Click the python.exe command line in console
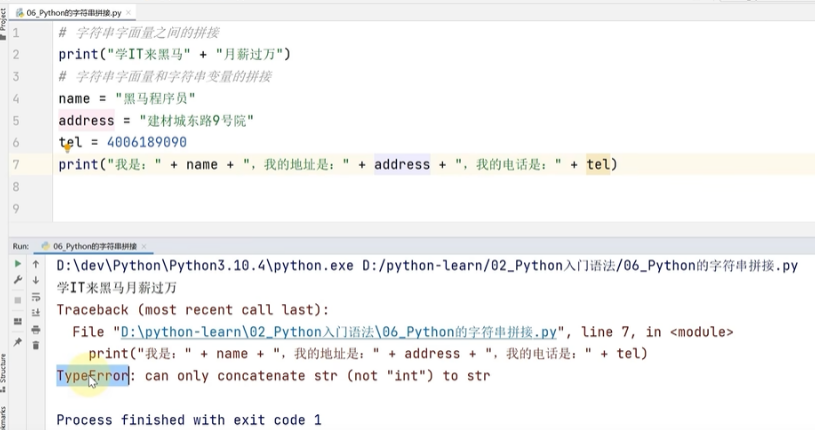This screenshot has height=430, width=815. point(427,266)
